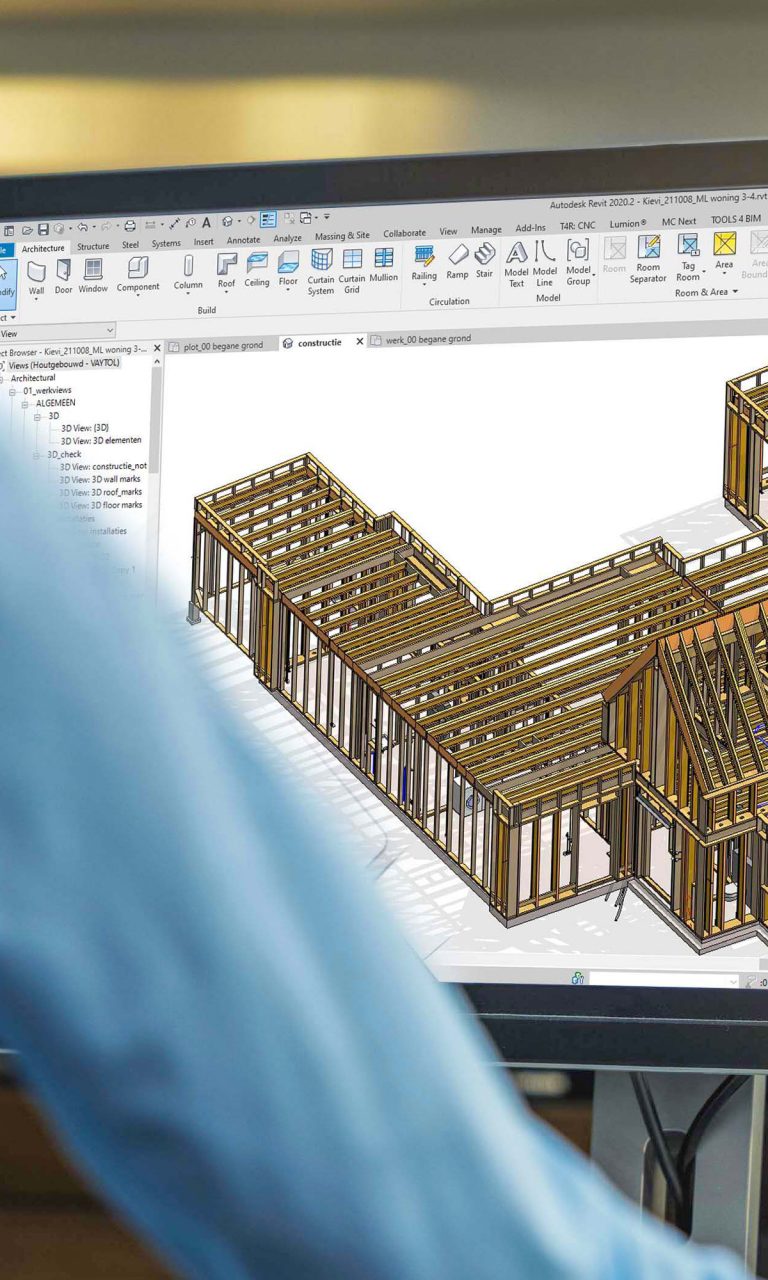The height and width of the screenshot is (1280, 768).
Task: Select the Room Separator tool
Action: click(648, 259)
